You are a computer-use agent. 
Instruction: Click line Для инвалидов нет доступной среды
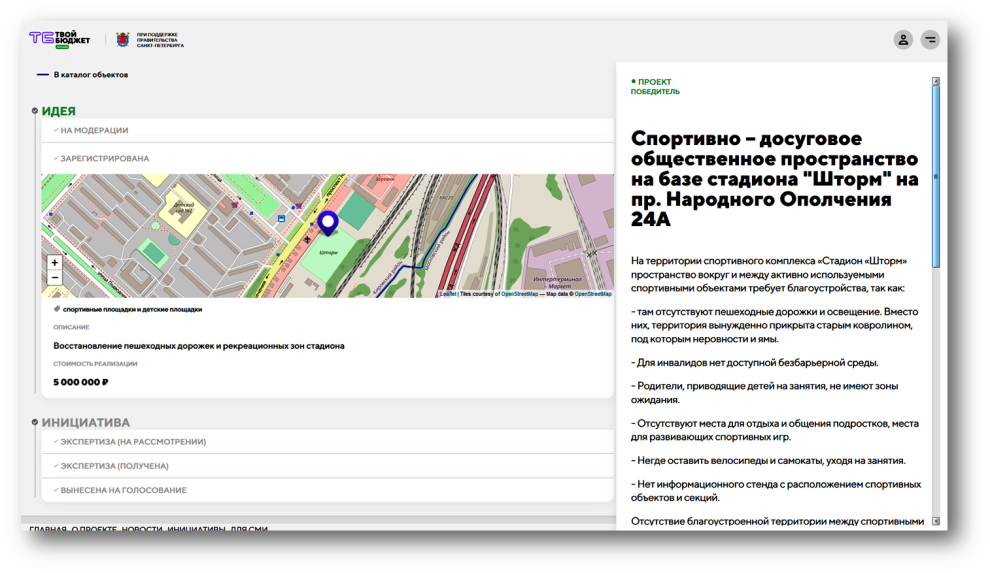click(x=754, y=362)
